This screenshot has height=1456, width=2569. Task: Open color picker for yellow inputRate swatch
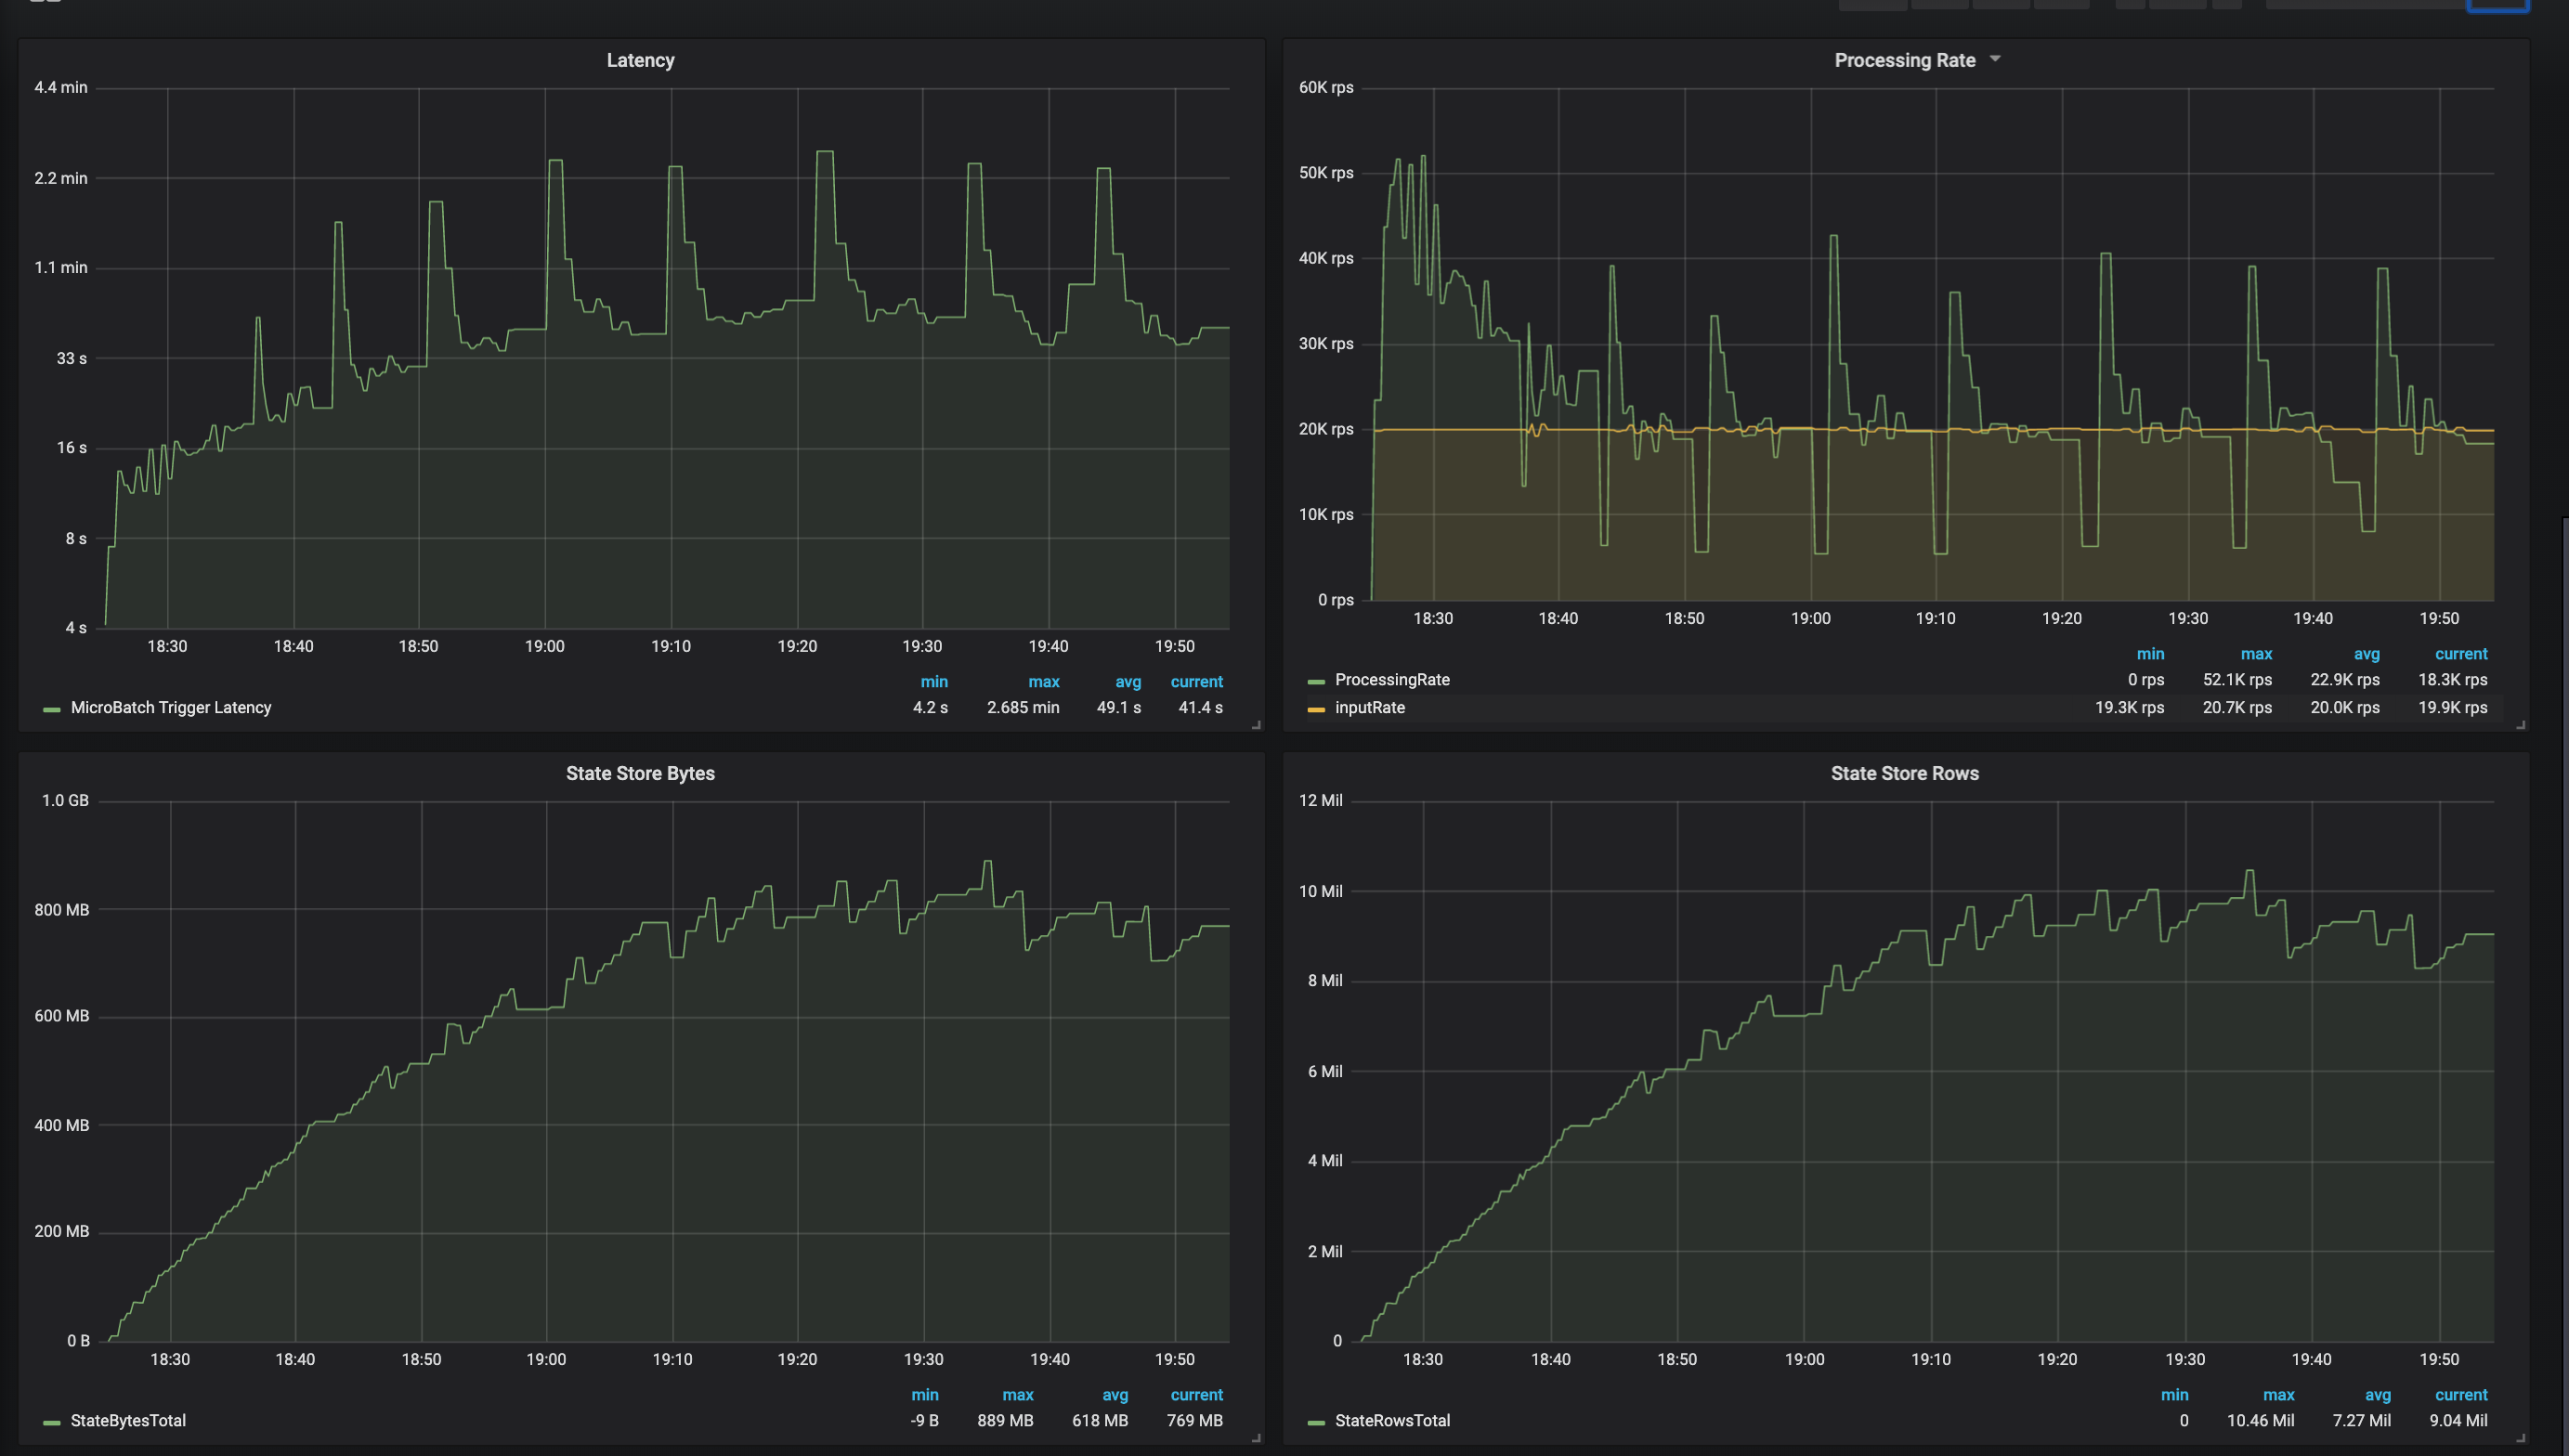[x=1316, y=709]
